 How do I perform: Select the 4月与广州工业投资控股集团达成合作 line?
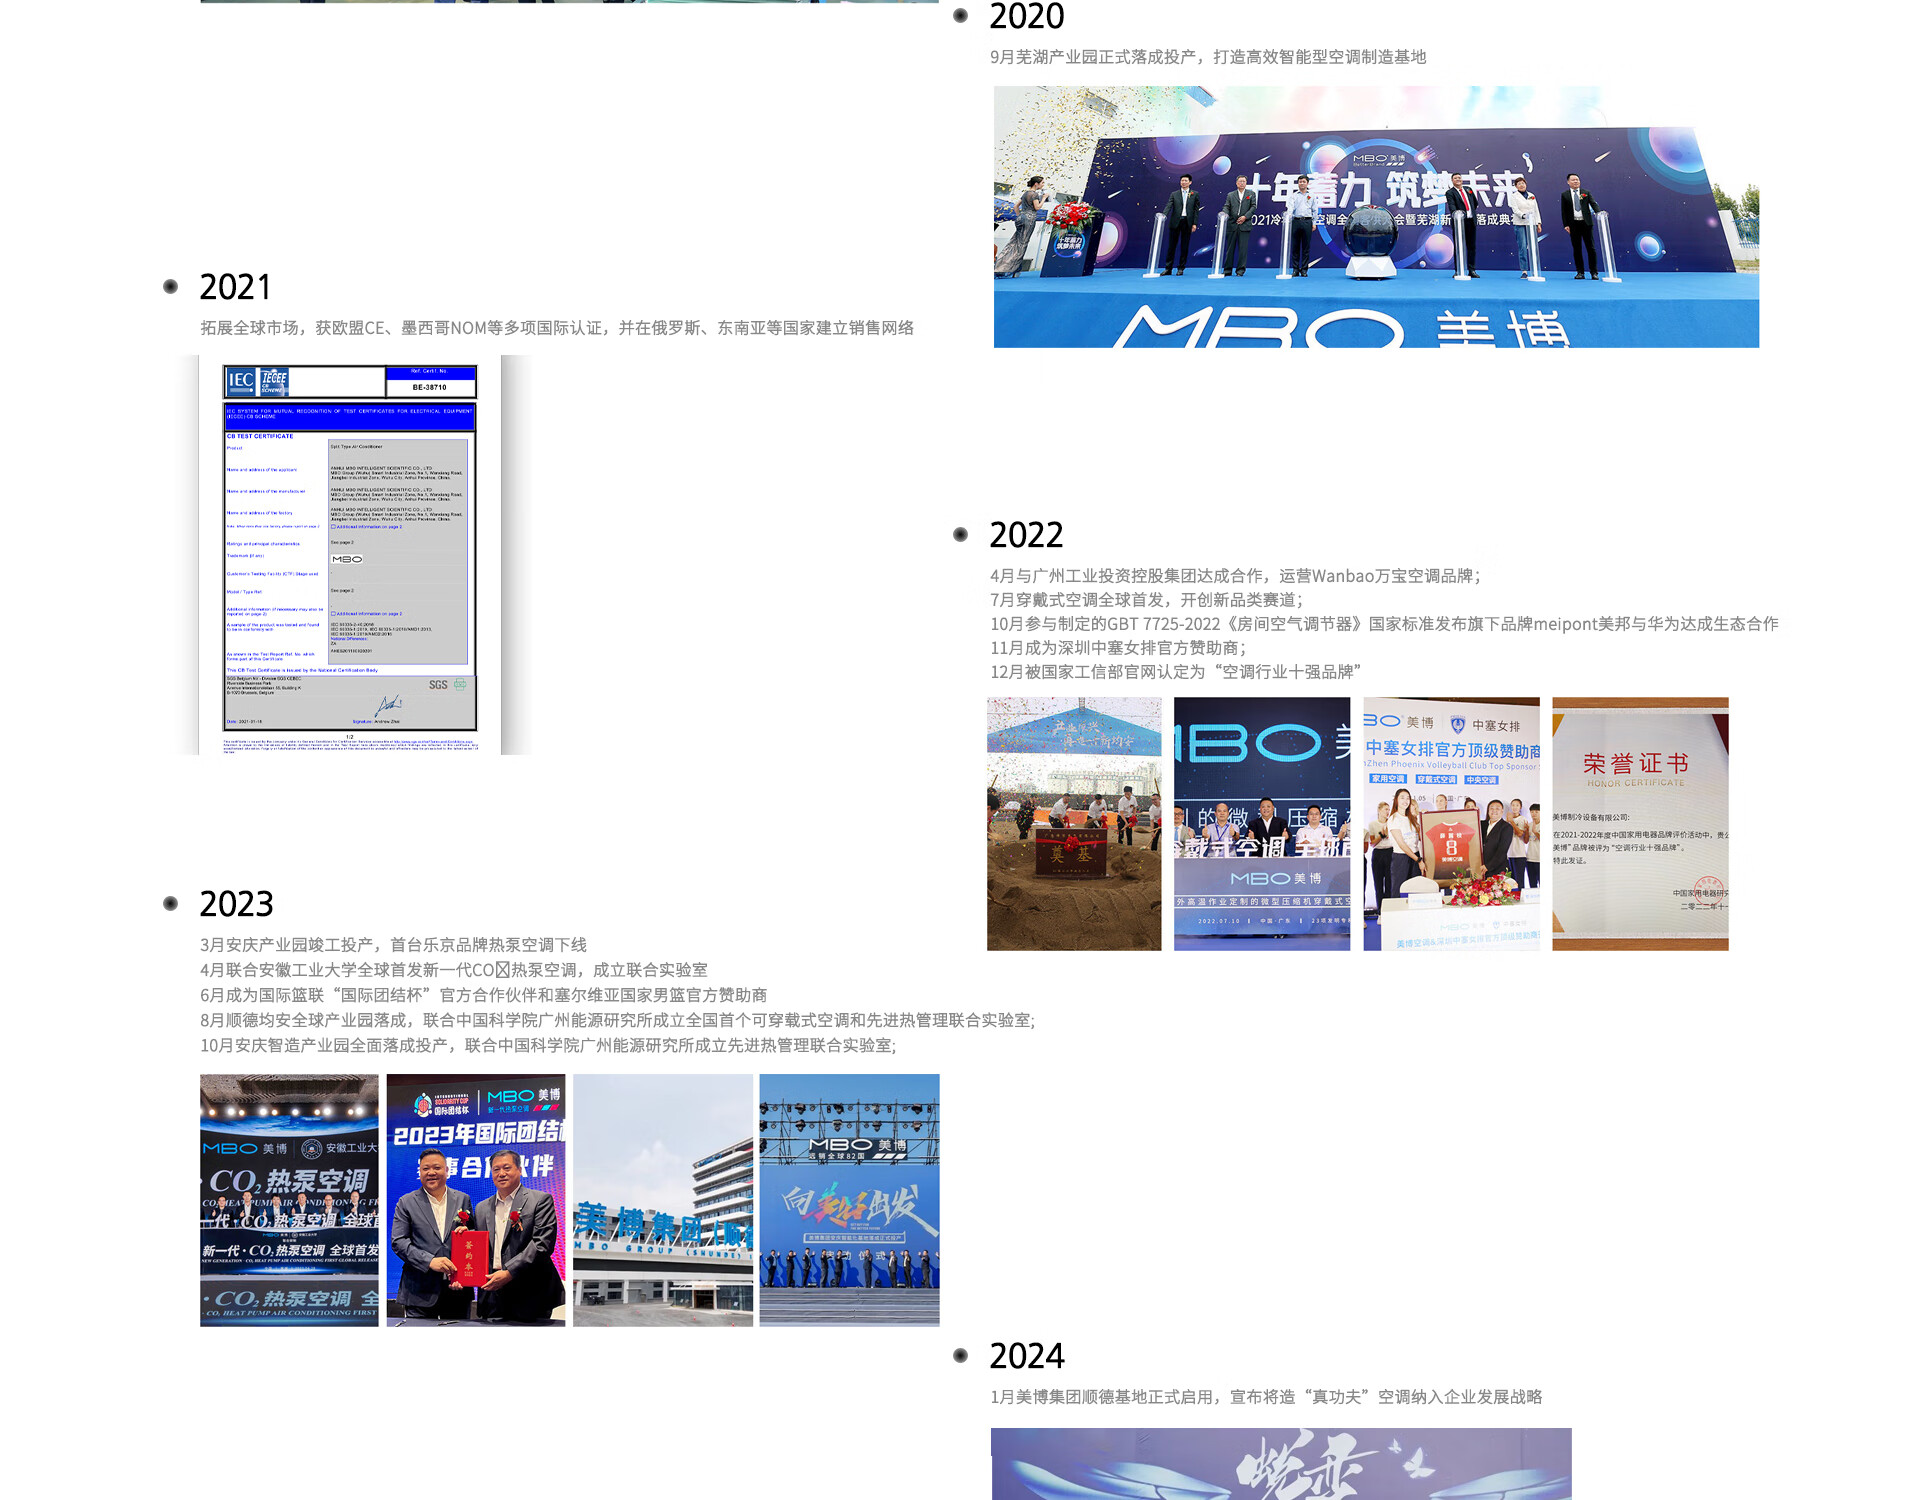[x=1235, y=576]
